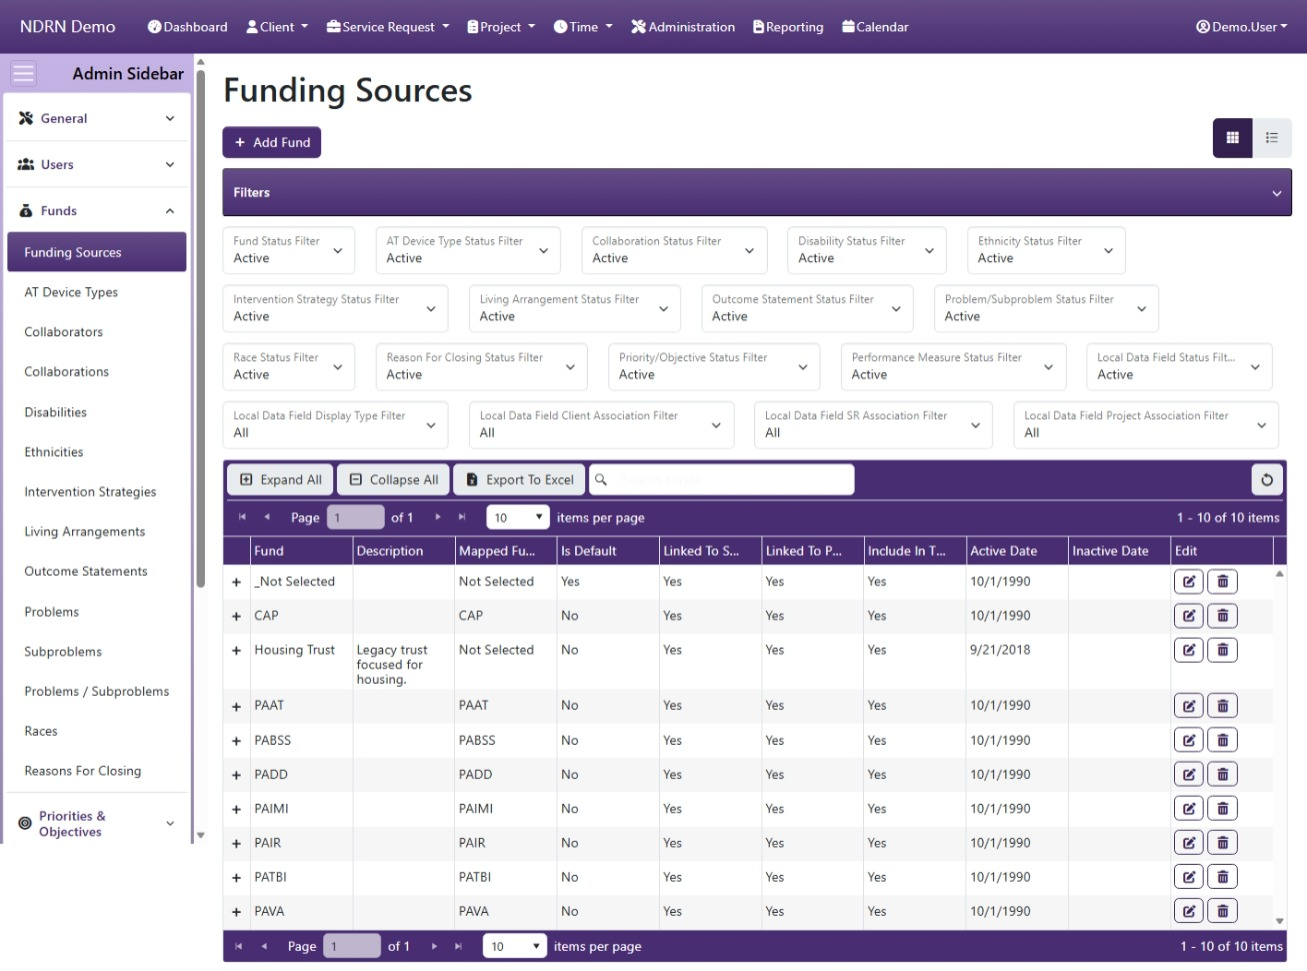Open Ethnicities sidebar link
Screen dimensions: 1307x971
point(54,452)
